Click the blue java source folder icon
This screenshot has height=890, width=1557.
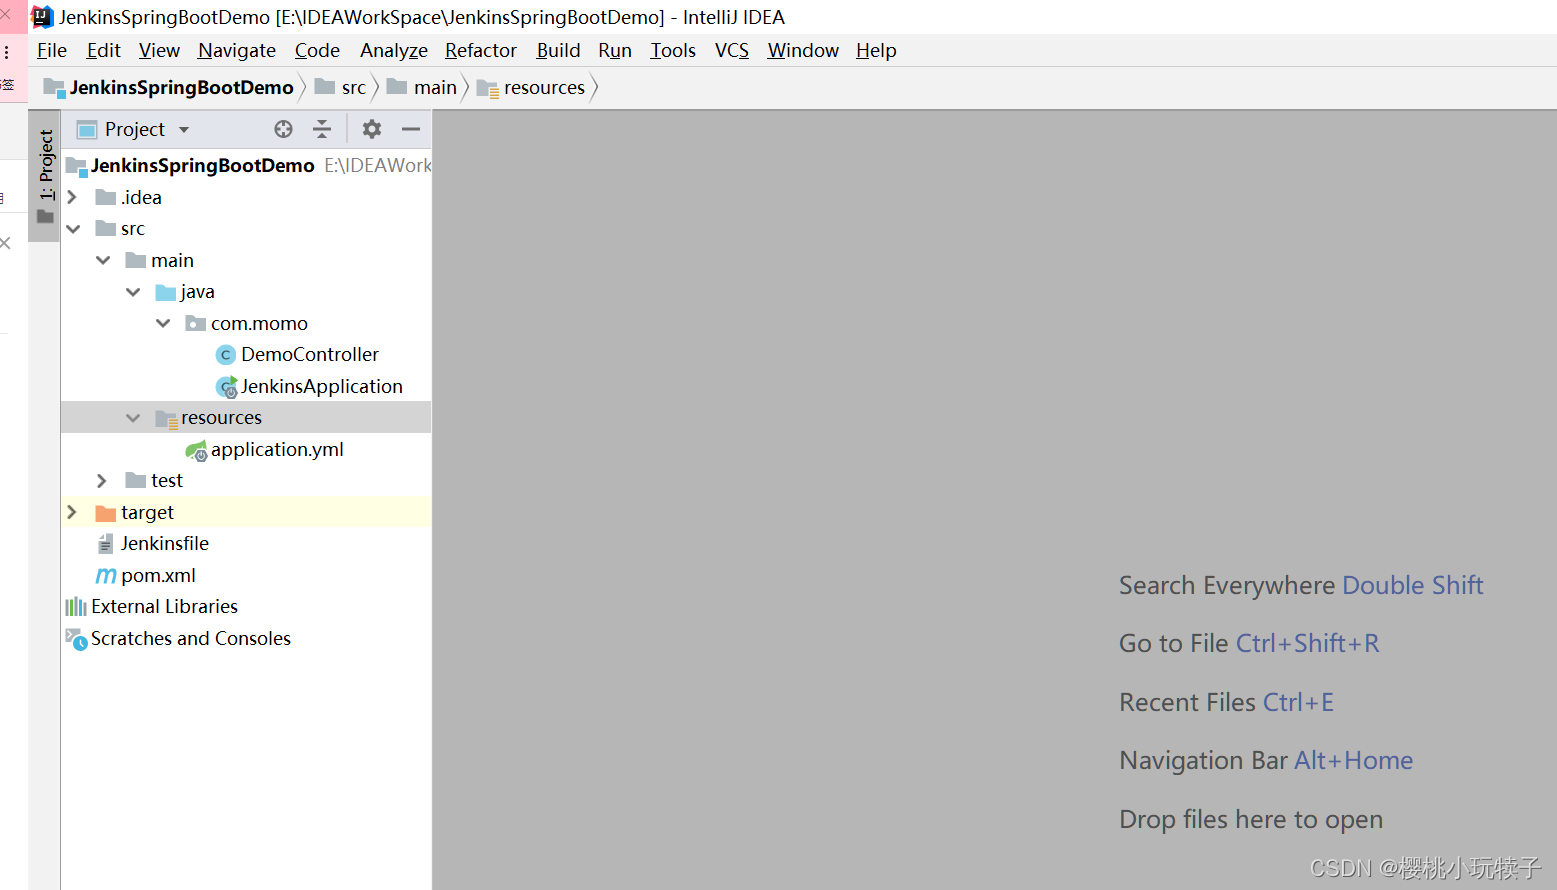coord(166,292)
